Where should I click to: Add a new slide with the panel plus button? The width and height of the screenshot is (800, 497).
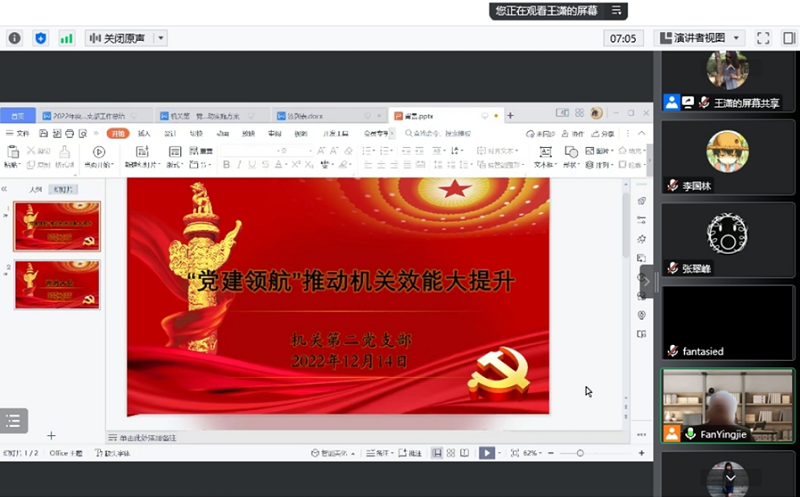click(51, 435)
